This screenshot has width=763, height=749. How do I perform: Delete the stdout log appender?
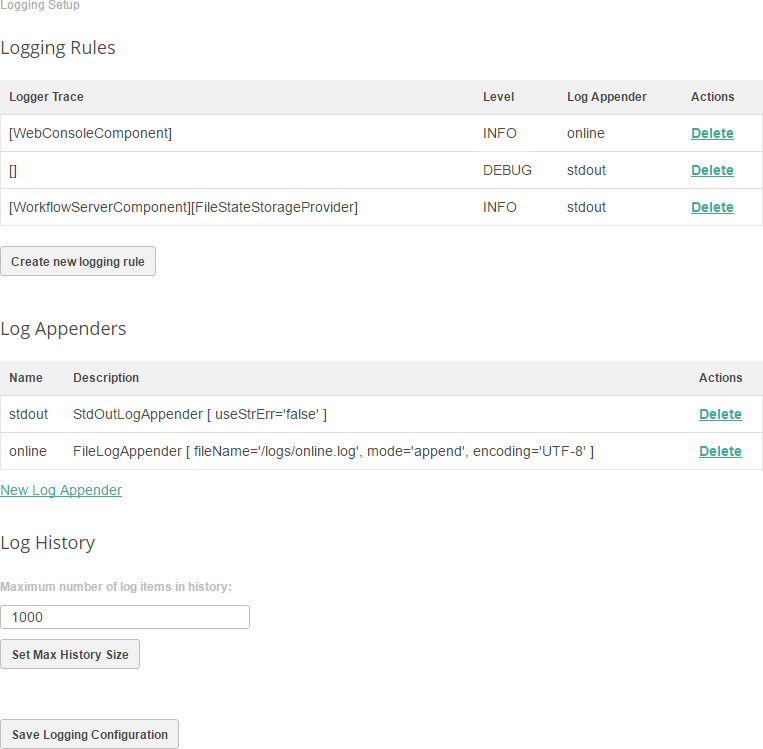[720, 414]
